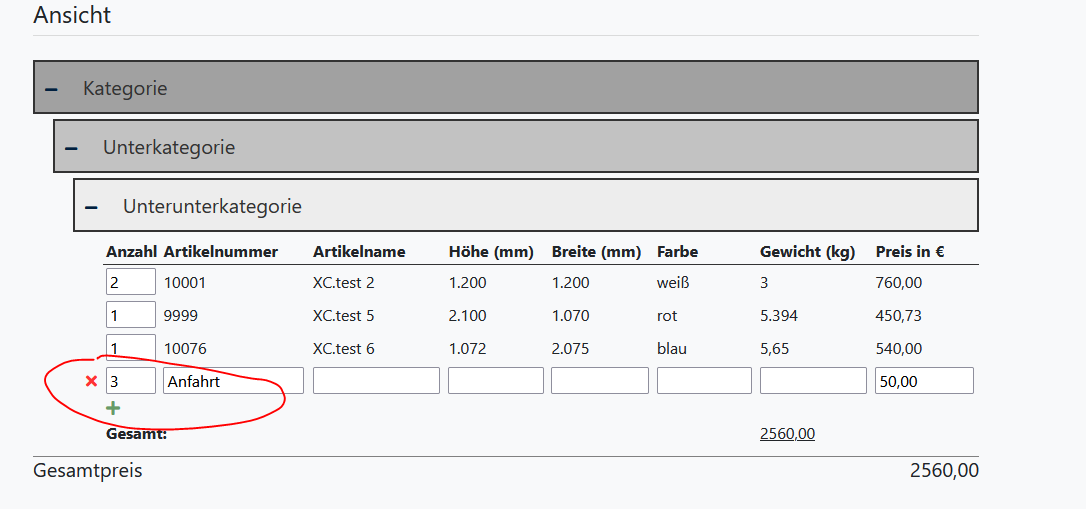Click the green plus add row icon
Image resolution: width=1086 pixels, height=509 pixels.
tap(113, 408)
